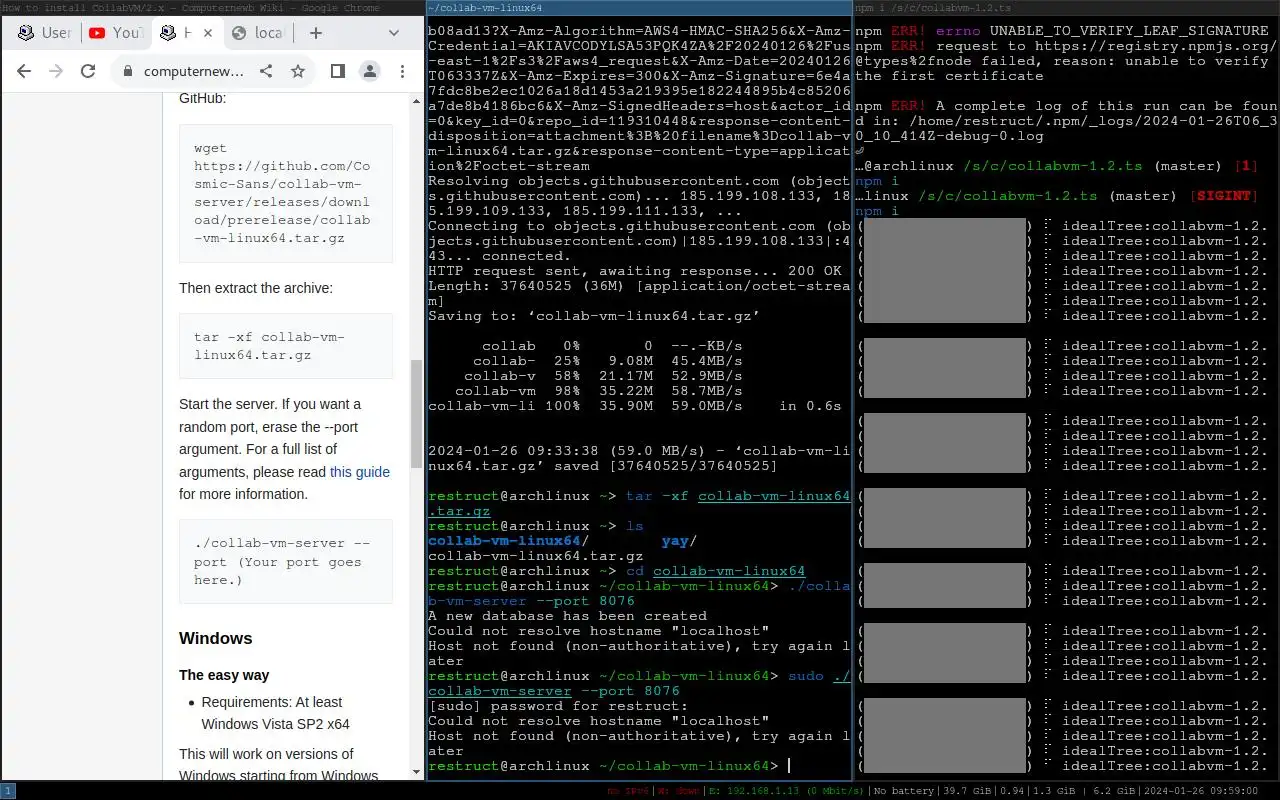This screenshot has height=800, width=1280.
Task: Open Chrome's three-dot menu
Action: pyautogui.click(x=402, y=71)
